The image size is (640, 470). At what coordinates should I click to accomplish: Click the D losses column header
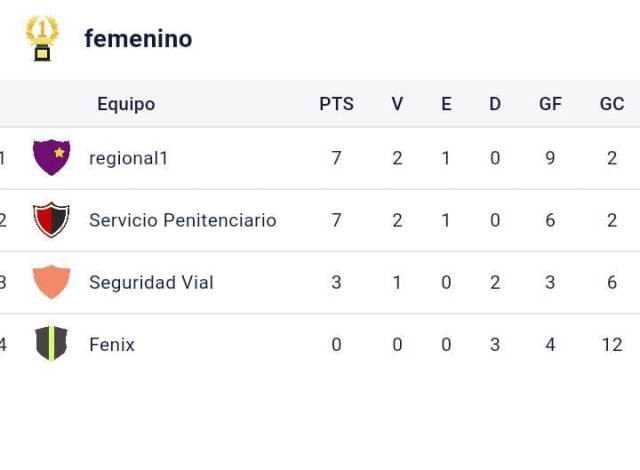click(495, 104)
